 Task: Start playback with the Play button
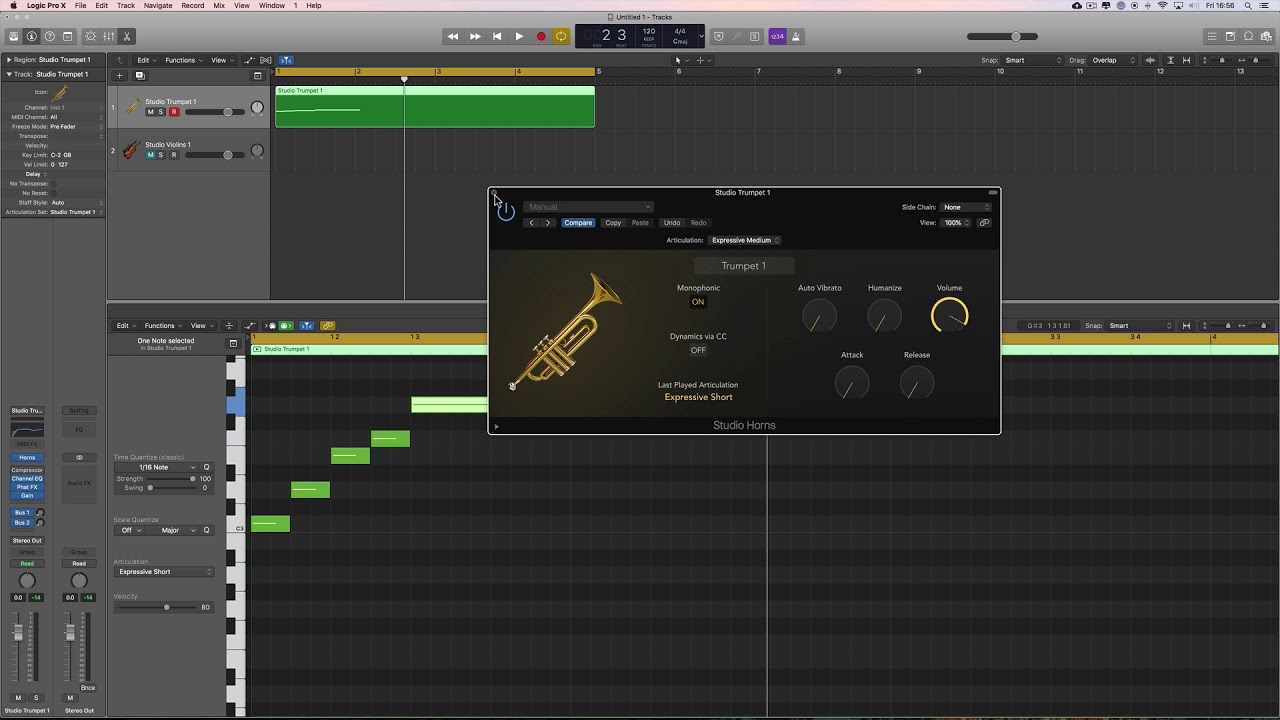point(519,37)
